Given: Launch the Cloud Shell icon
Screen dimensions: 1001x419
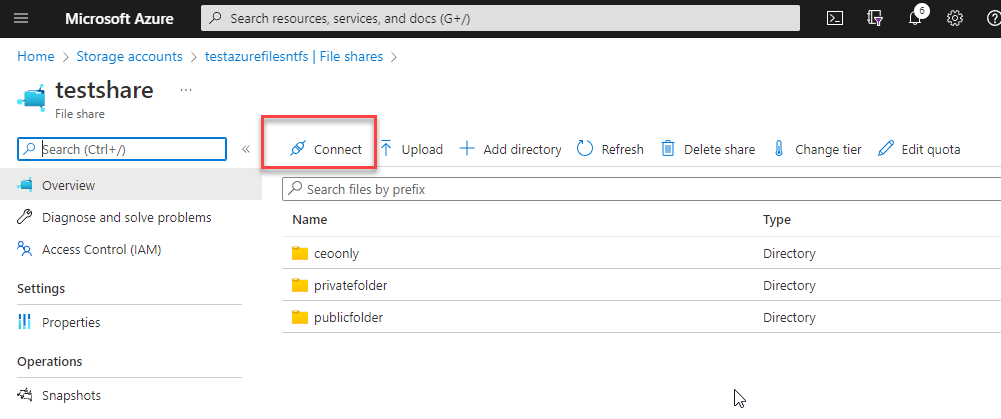Looking at the screenshot, I should coord(834,19).
